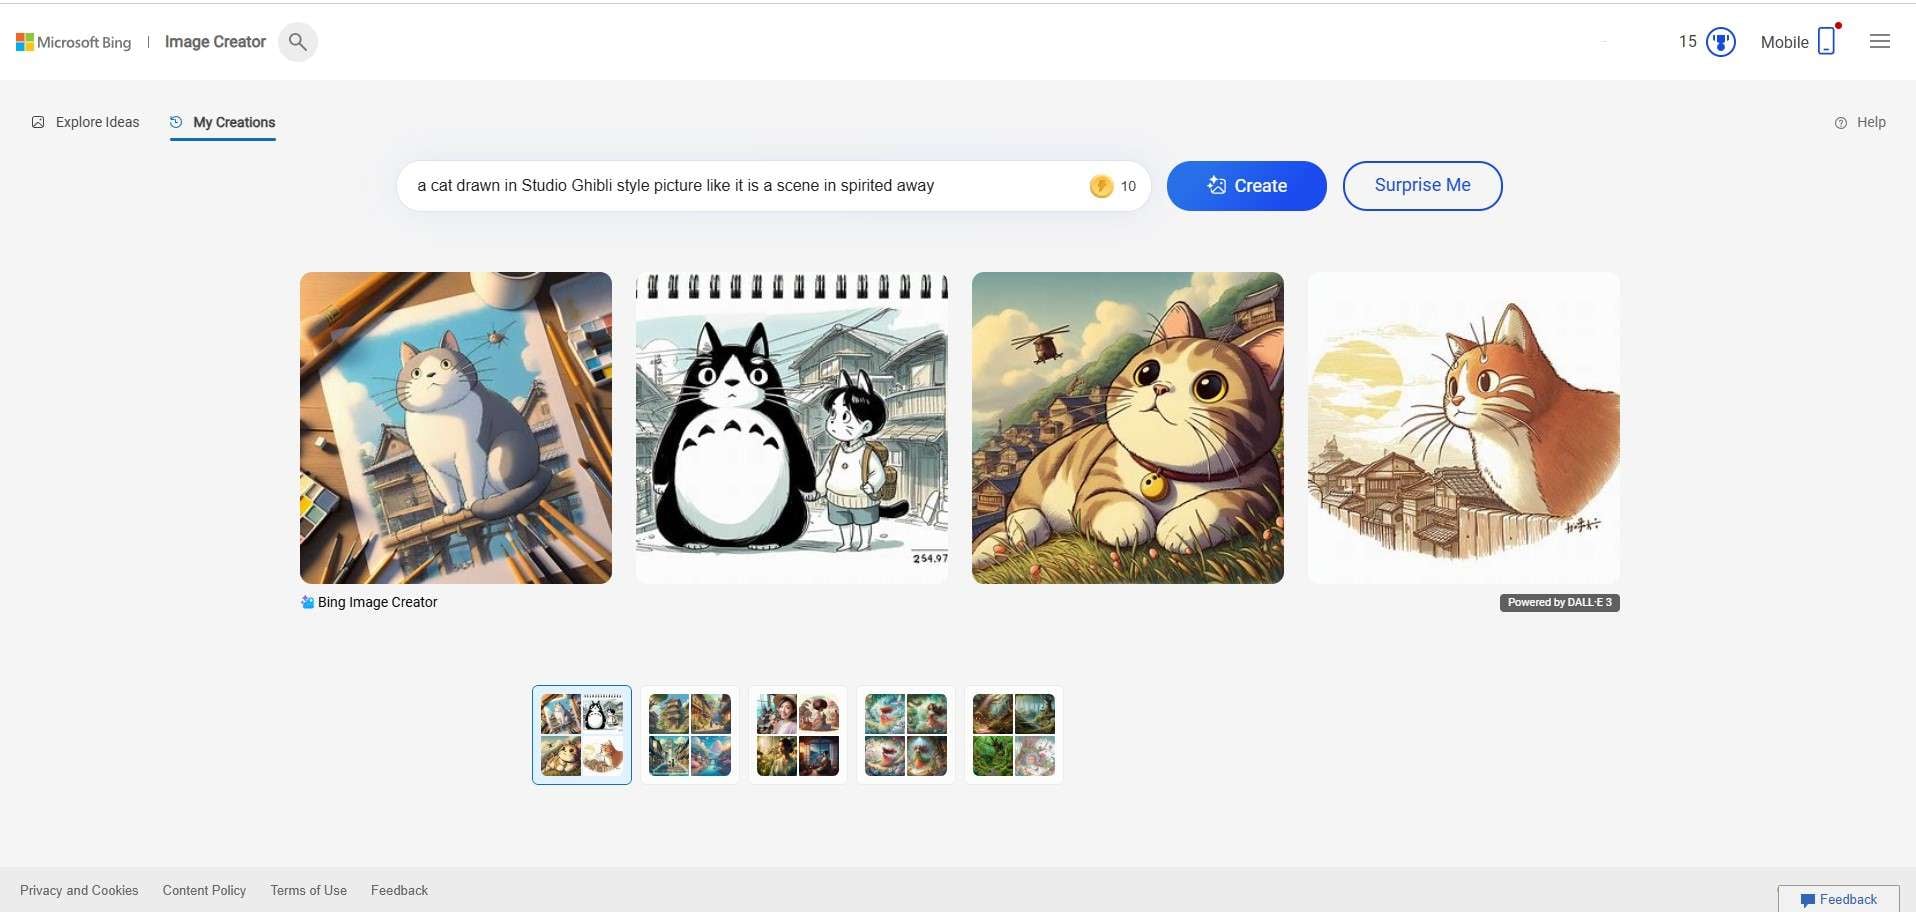This screenshot has width=1916, height=912.
Task: Click the Powered by DALL·E 3 badge
Action: 1560,602
